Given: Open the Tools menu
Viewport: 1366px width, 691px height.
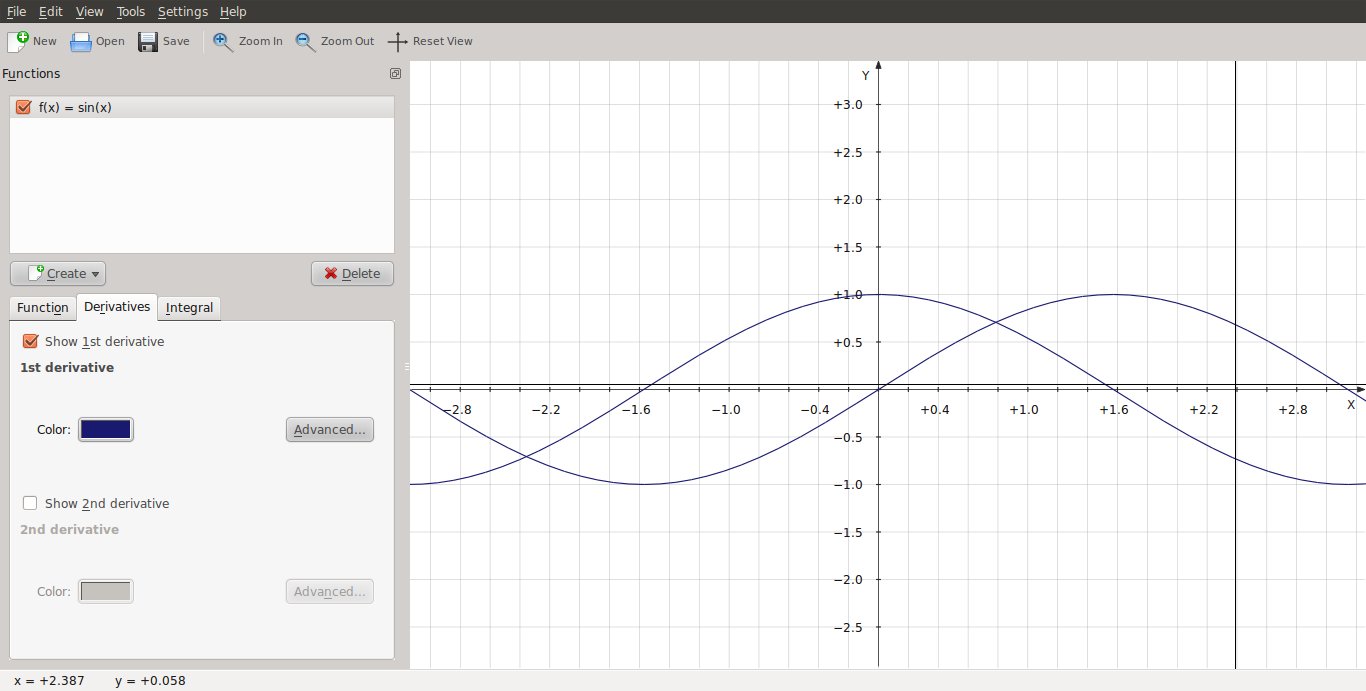Looking at the screenshot, I should tap(130, 11).
